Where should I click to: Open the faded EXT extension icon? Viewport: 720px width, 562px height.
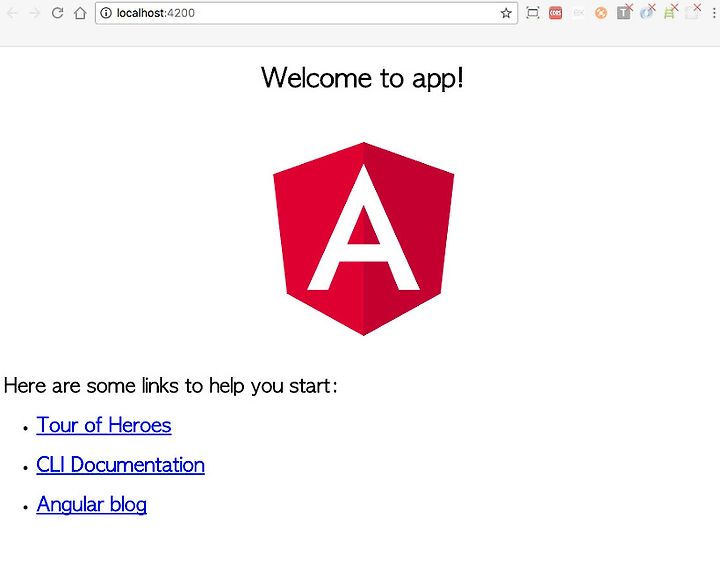tap(579, 13)
